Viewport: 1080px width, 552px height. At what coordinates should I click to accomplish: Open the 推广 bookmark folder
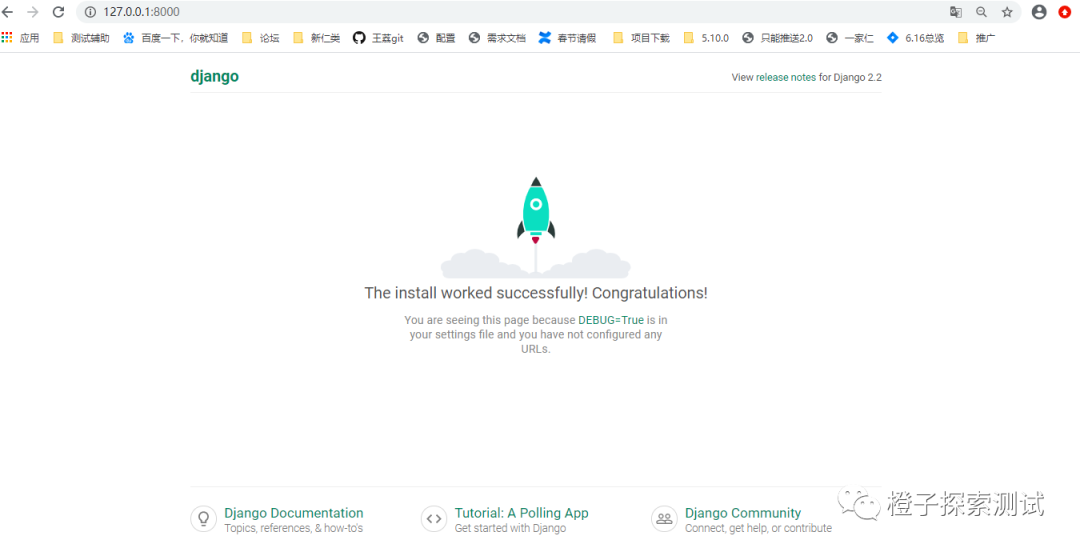click(977, 38)
